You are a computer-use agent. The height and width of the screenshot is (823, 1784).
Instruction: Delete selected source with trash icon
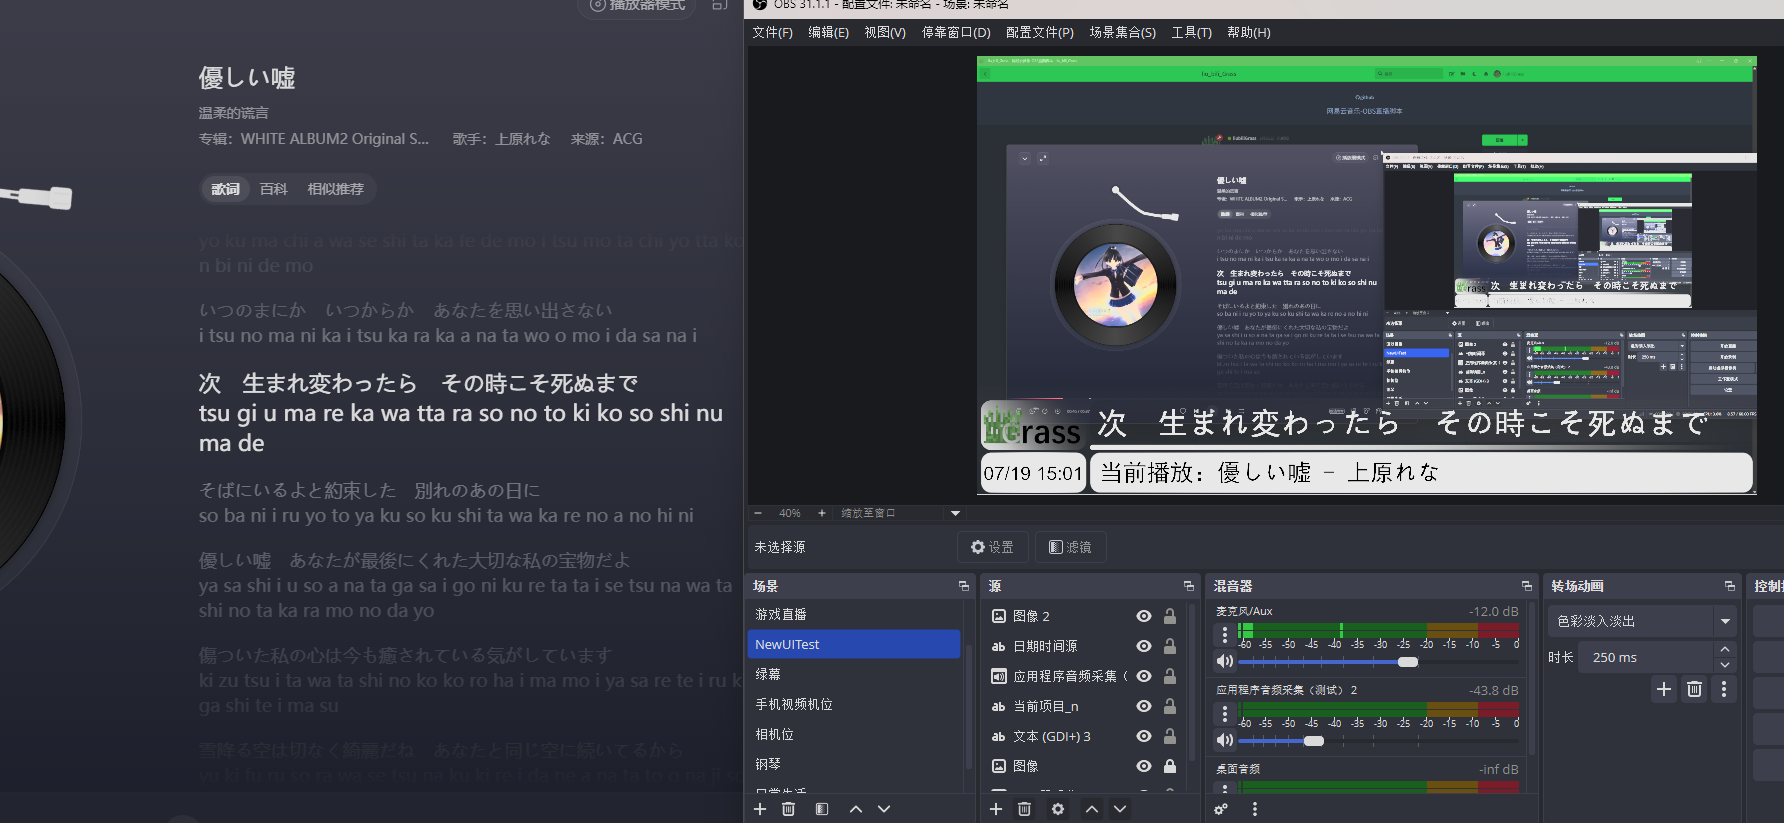(x=1024, y=809)
